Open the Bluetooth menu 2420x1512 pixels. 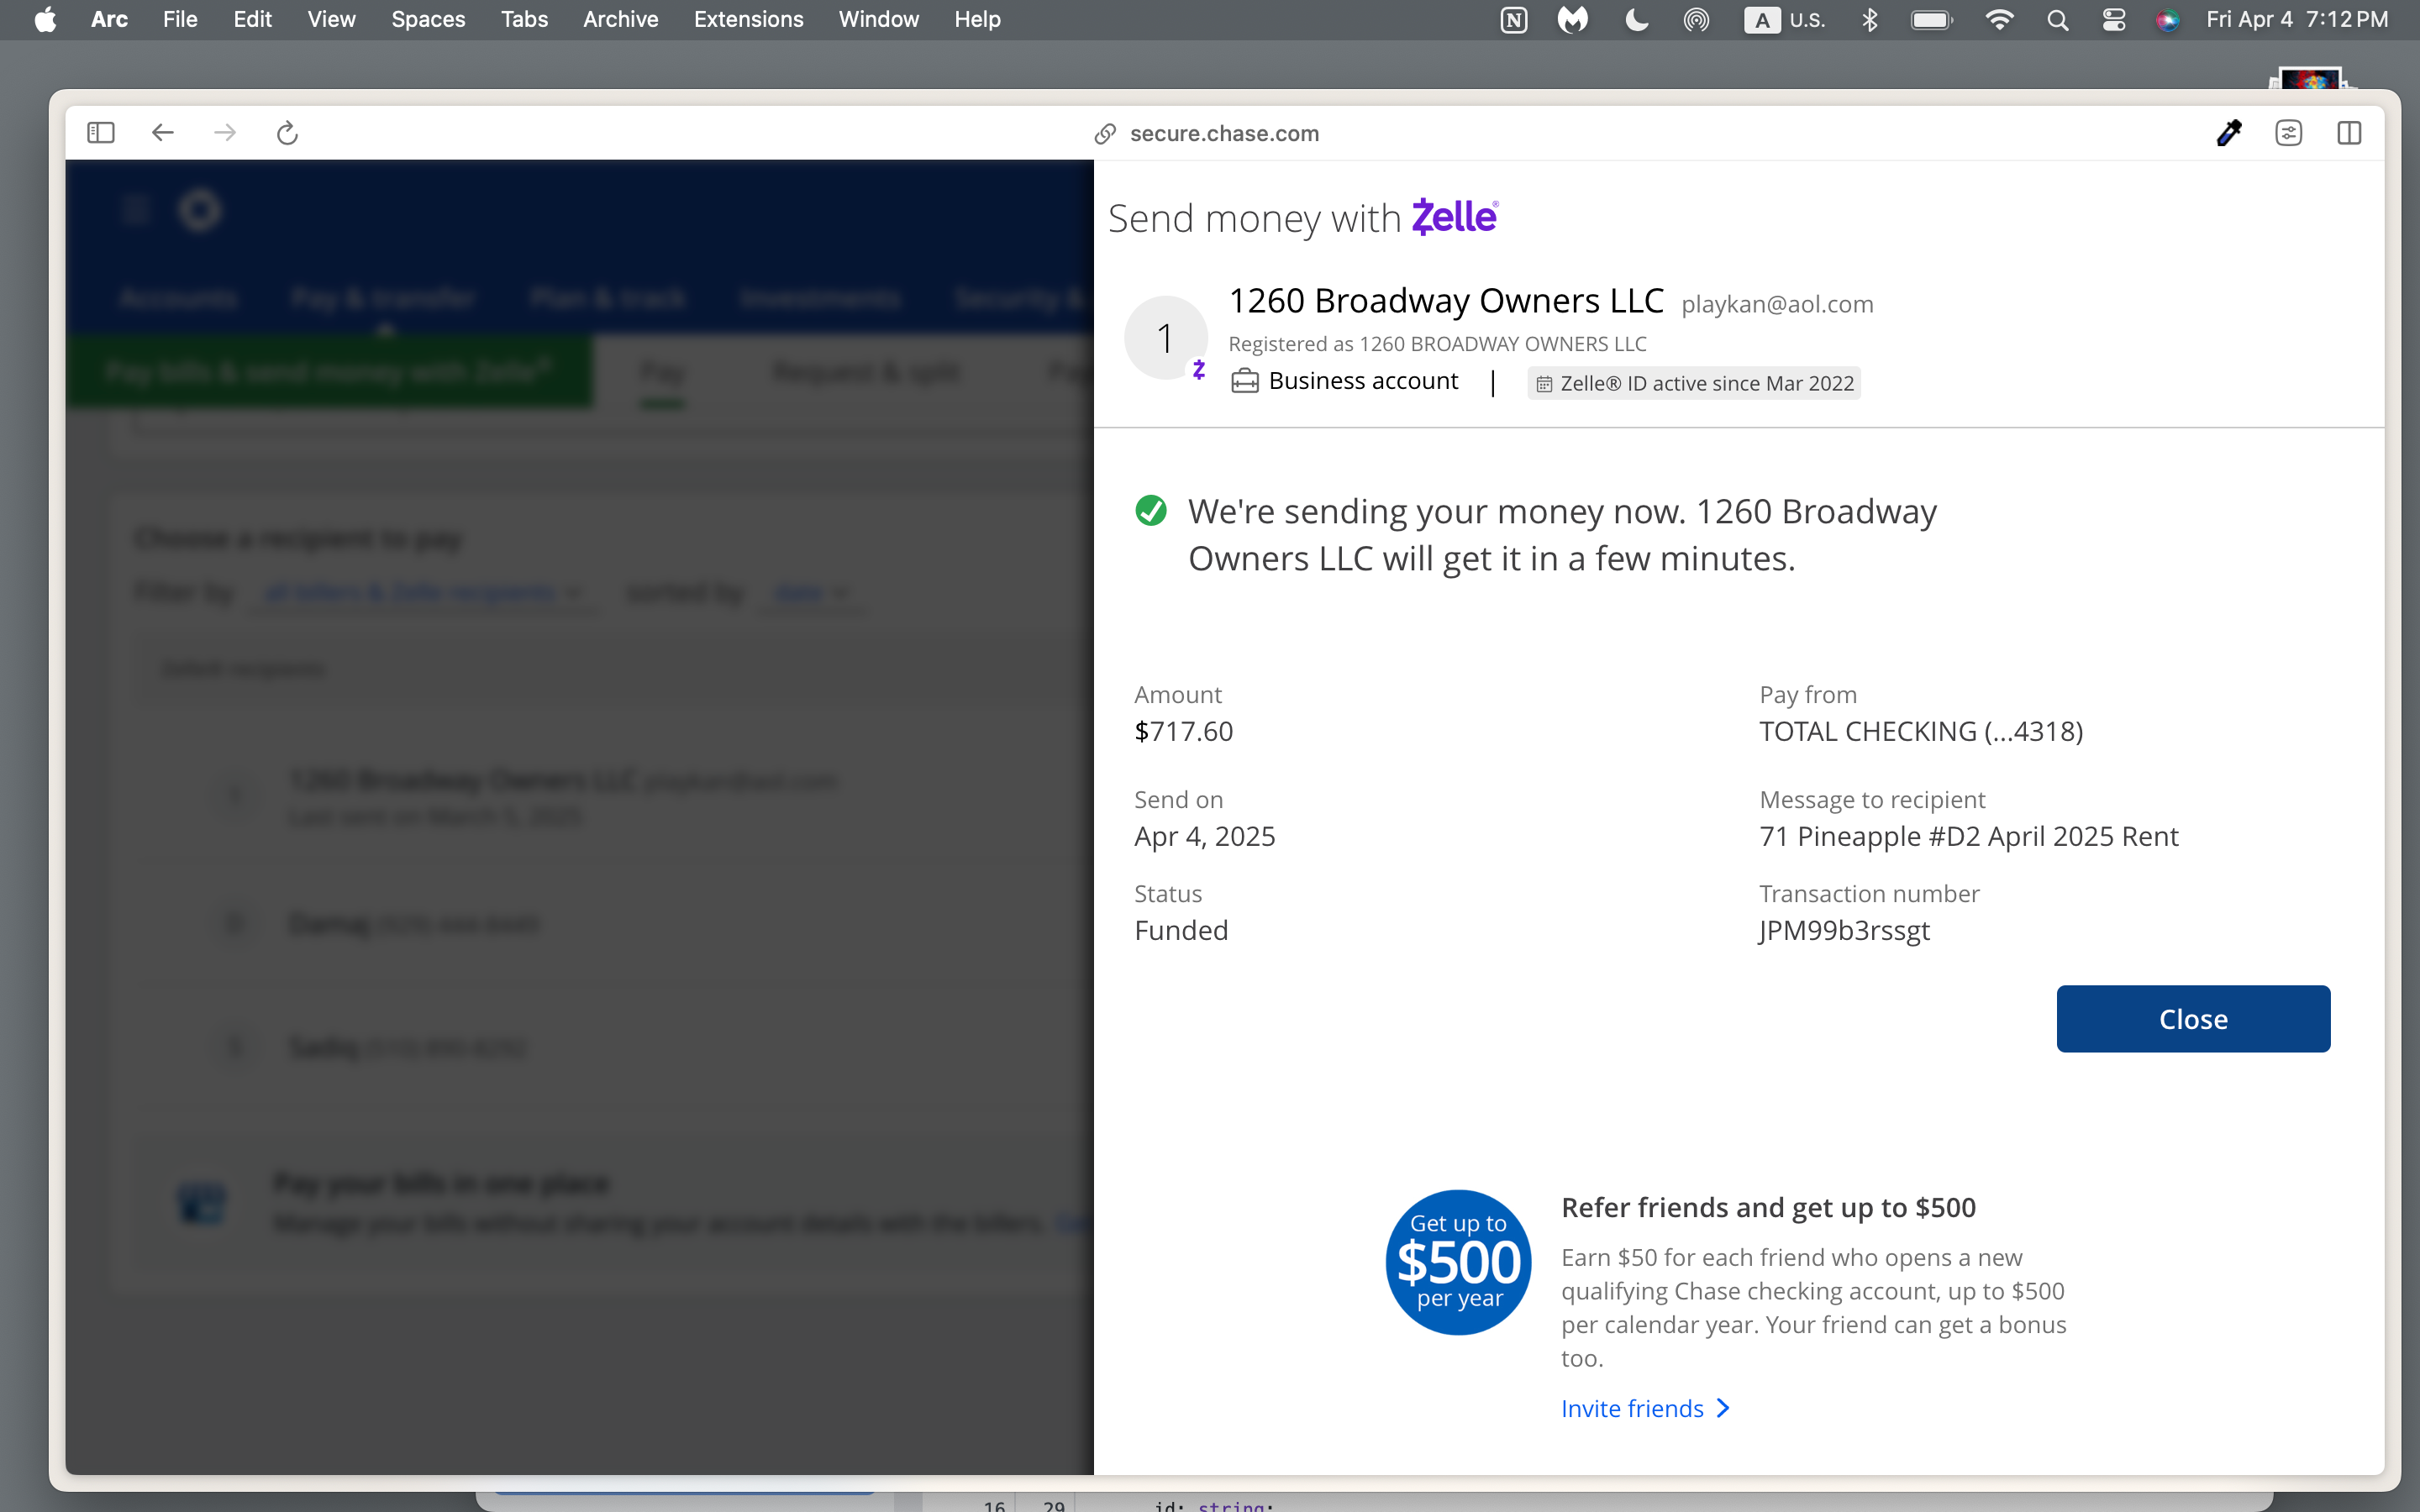coord(1869,20)
